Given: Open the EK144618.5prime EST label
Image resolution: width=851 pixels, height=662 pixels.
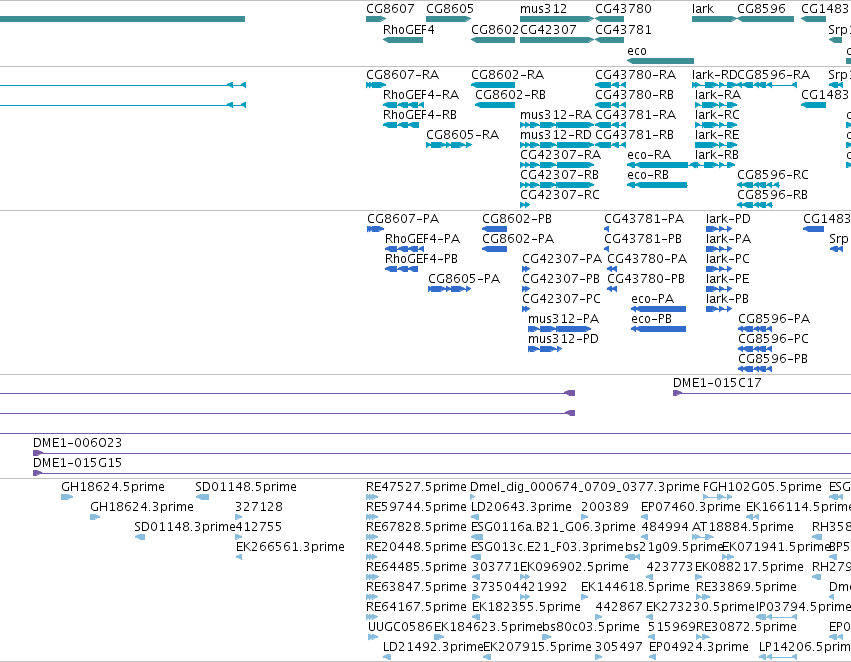Looking at the screenshot, I should [635, 588].
